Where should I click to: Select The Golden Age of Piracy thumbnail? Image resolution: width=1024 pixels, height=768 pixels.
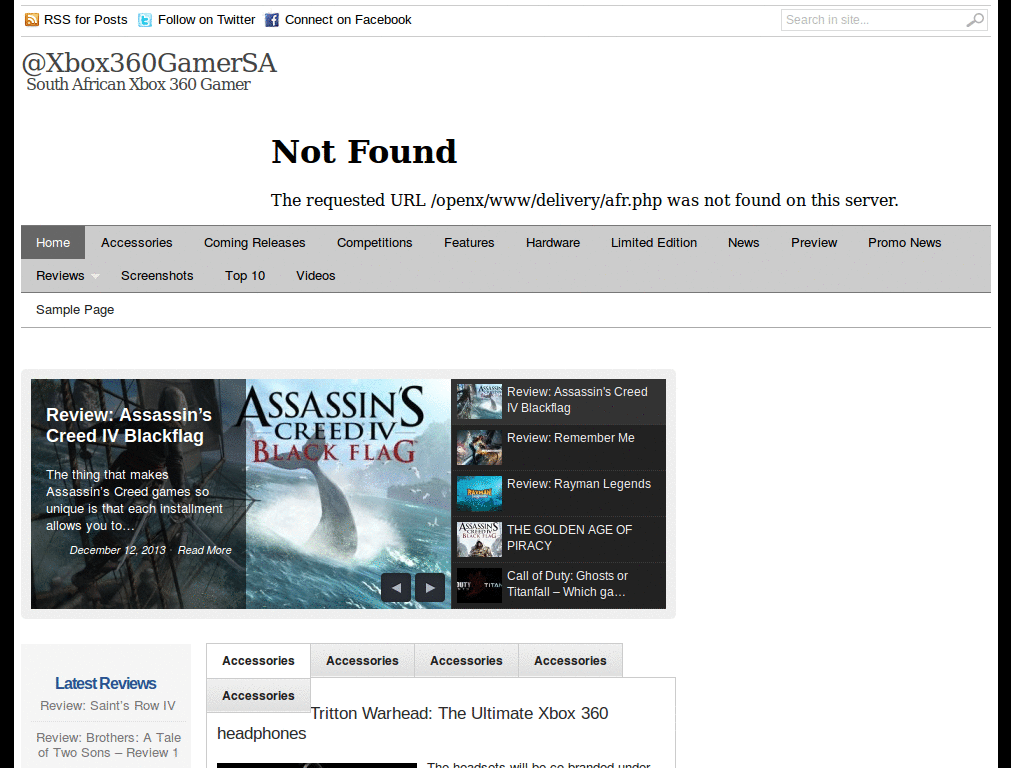click(x=479, y=539)
